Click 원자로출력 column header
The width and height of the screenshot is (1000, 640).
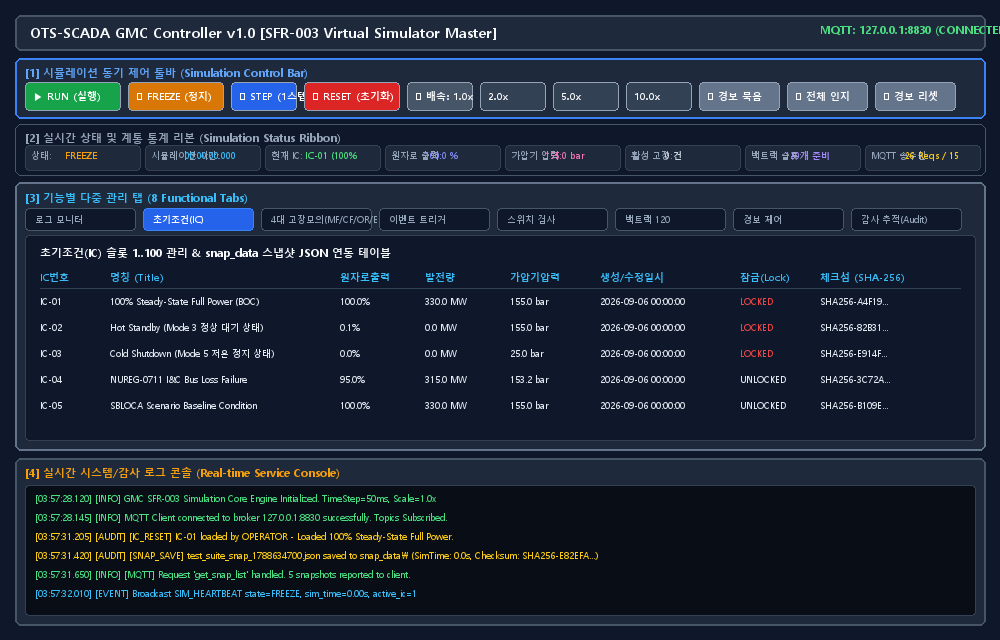tap(365, 277)
